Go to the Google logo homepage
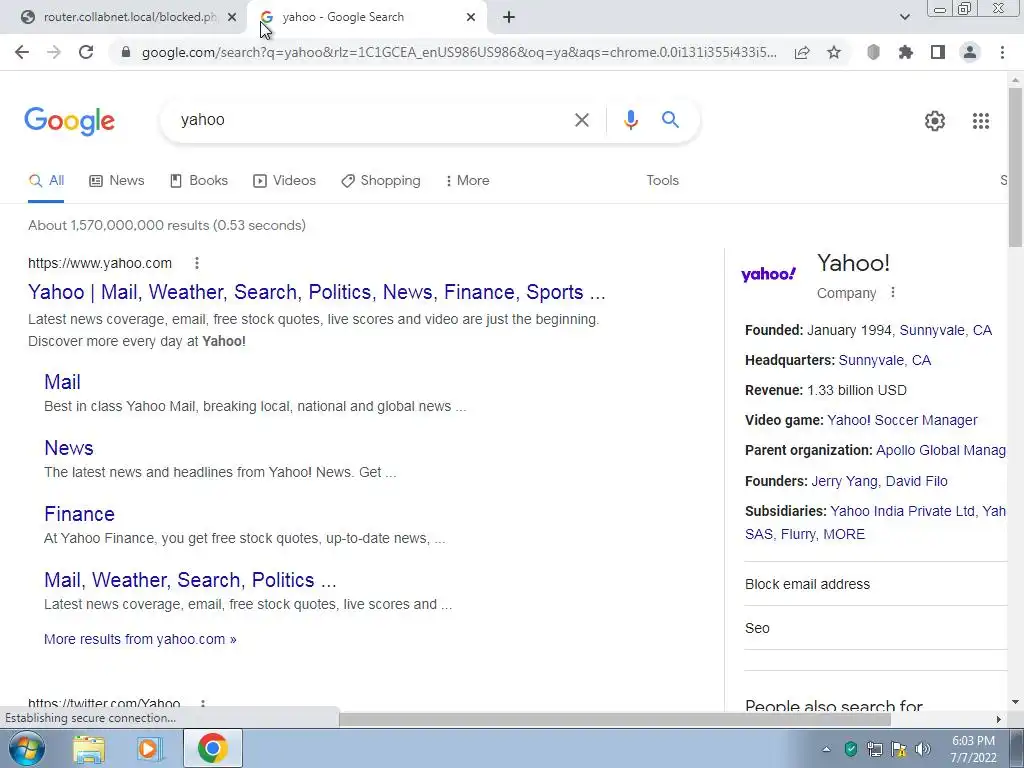 (69, 121)
